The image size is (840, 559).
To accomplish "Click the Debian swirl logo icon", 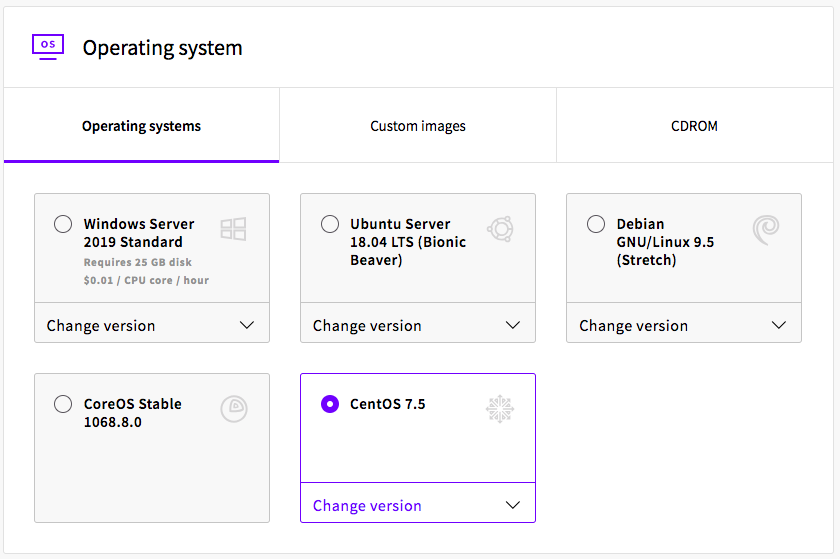I will pyautogui.click(x=766, y=230).
